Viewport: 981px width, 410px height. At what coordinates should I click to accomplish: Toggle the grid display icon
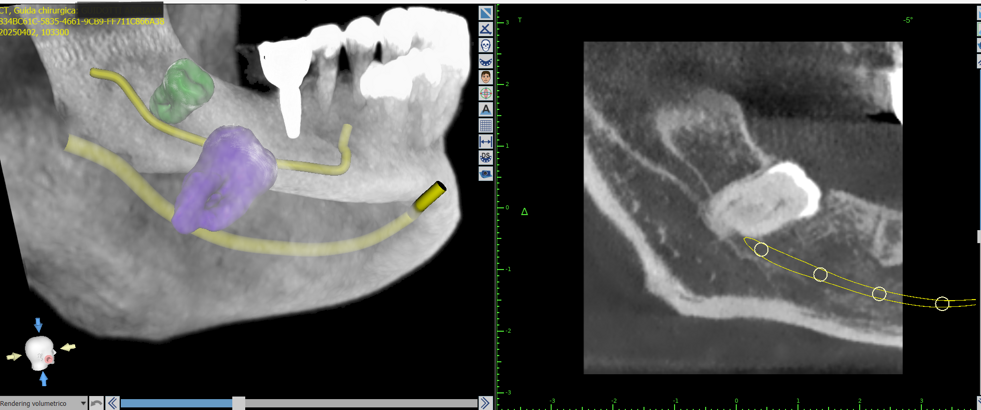(x=486, y=126)
